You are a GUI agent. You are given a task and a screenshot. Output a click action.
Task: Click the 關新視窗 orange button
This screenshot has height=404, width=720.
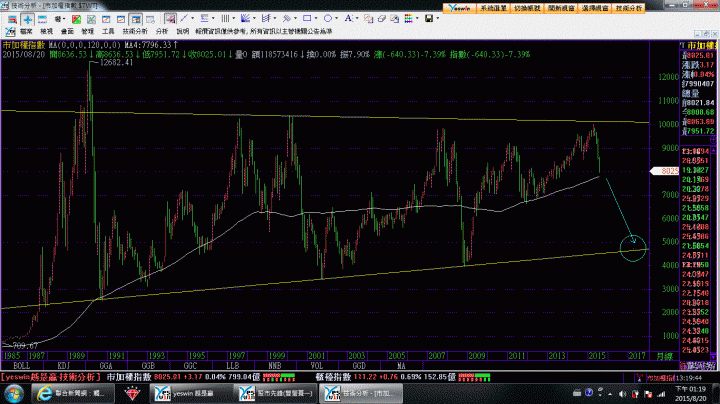pyautogui.click(x=561, y=8)
